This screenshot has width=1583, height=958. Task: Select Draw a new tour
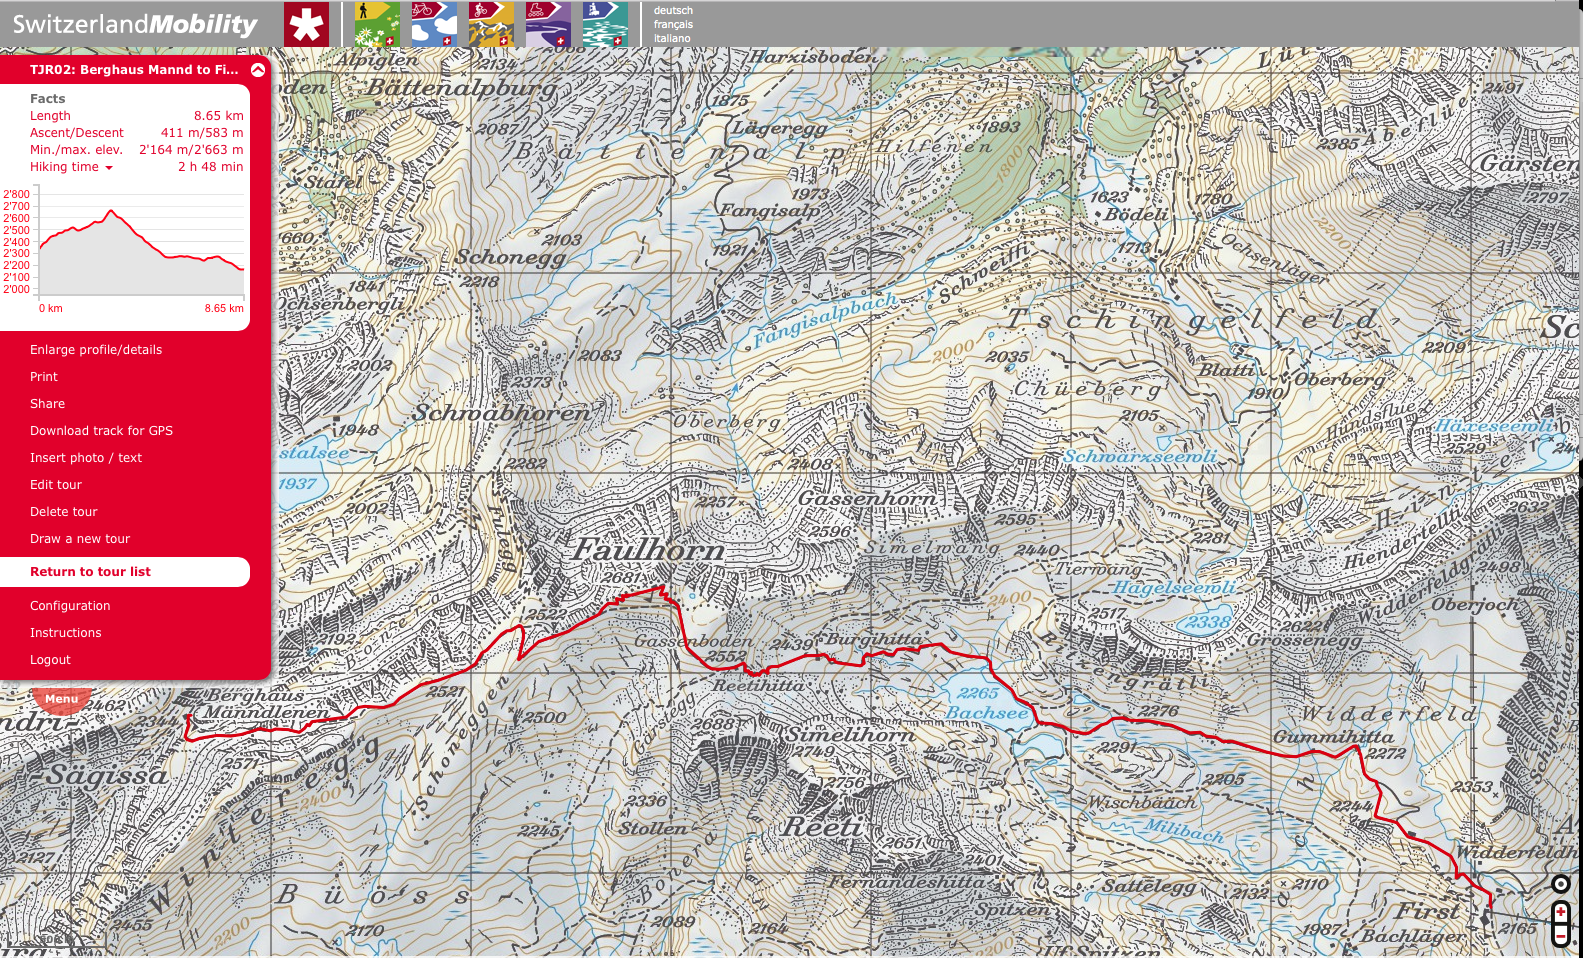80,539
